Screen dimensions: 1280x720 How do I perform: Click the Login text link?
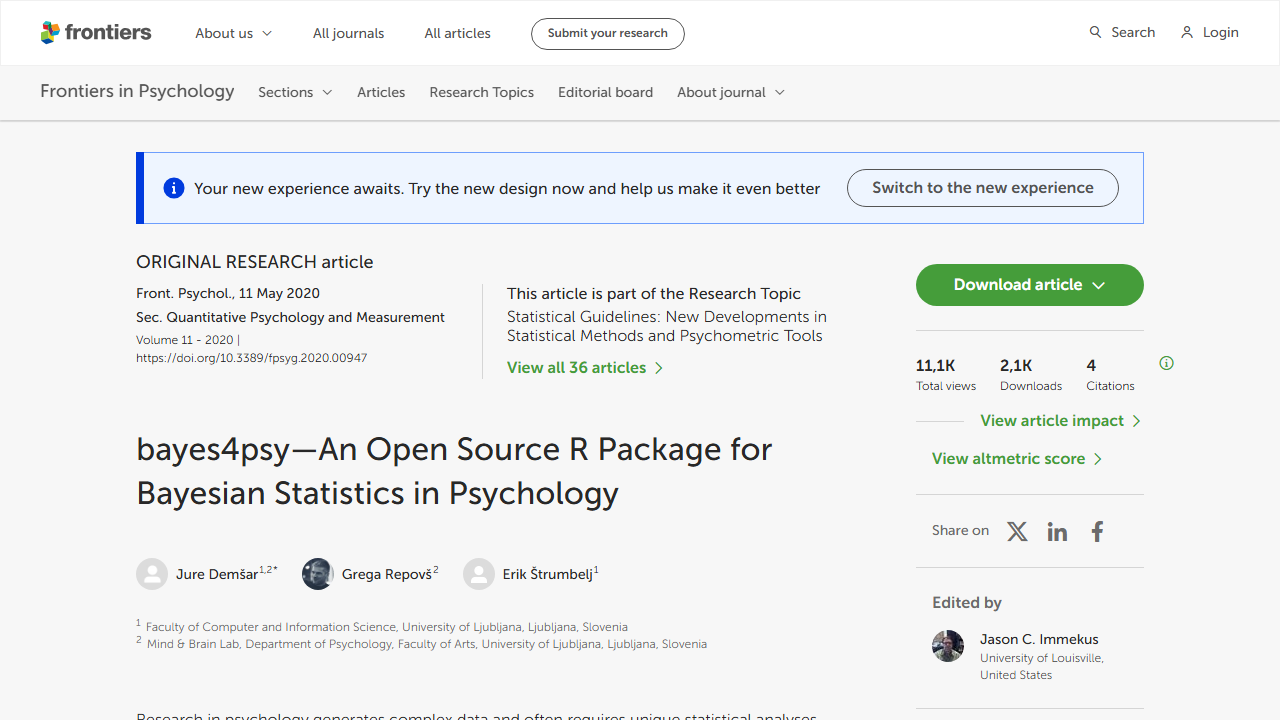tap(1220, 33)
